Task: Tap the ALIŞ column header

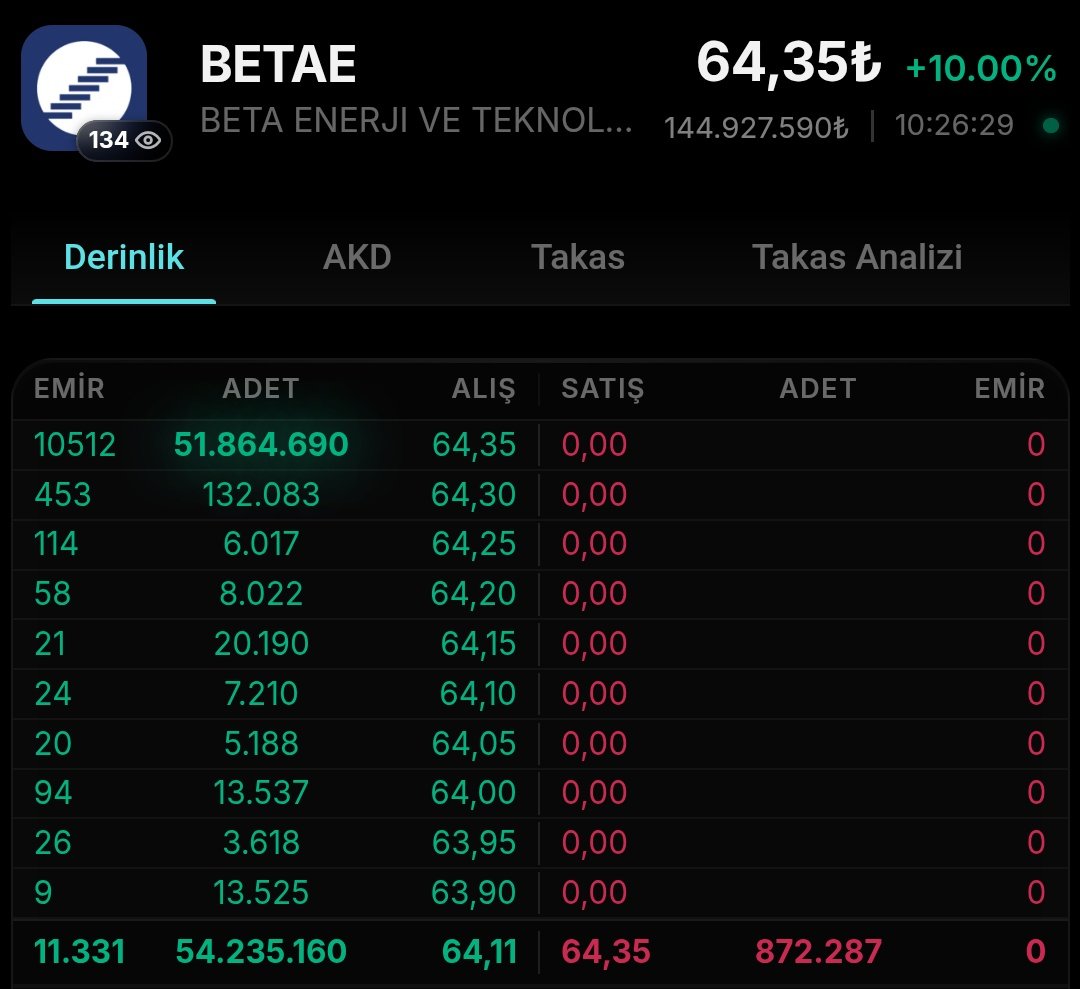Action: (x=484, y=389)
